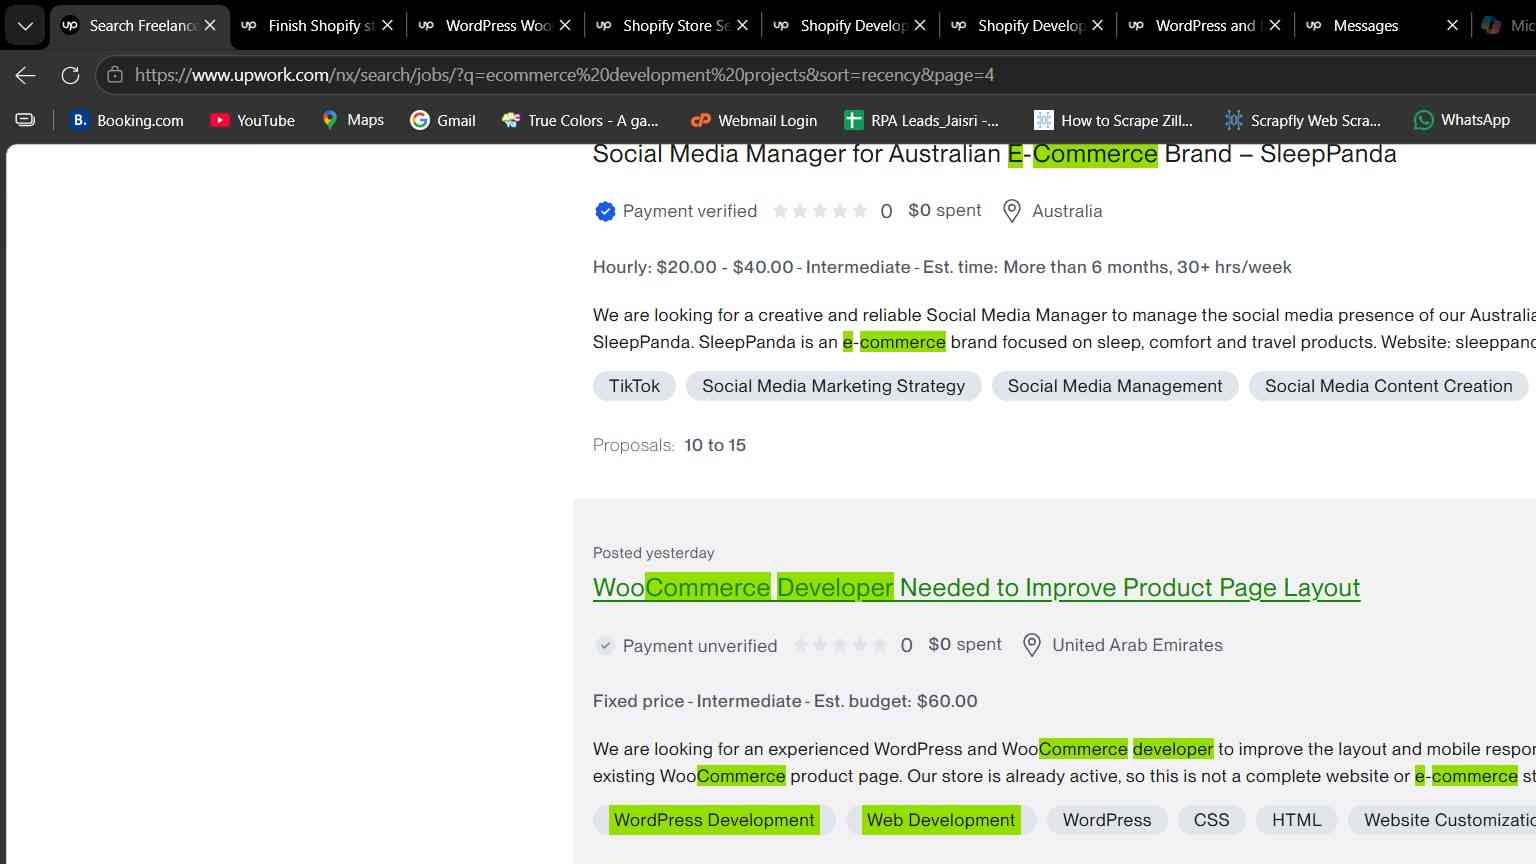1536x864 pixels.
Task: Open the RPA Leads_Jaisri bookmark
Action: tap(921, 120)
